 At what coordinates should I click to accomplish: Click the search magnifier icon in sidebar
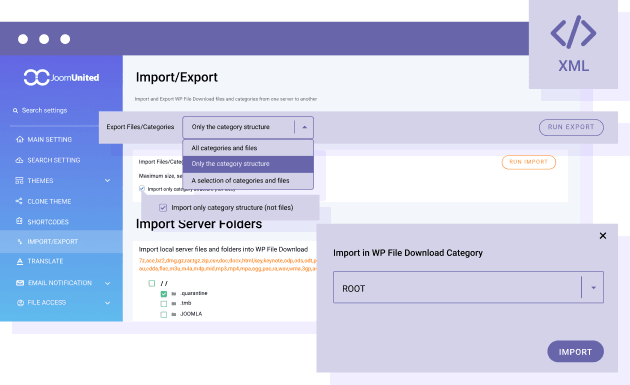click(15, 111)
